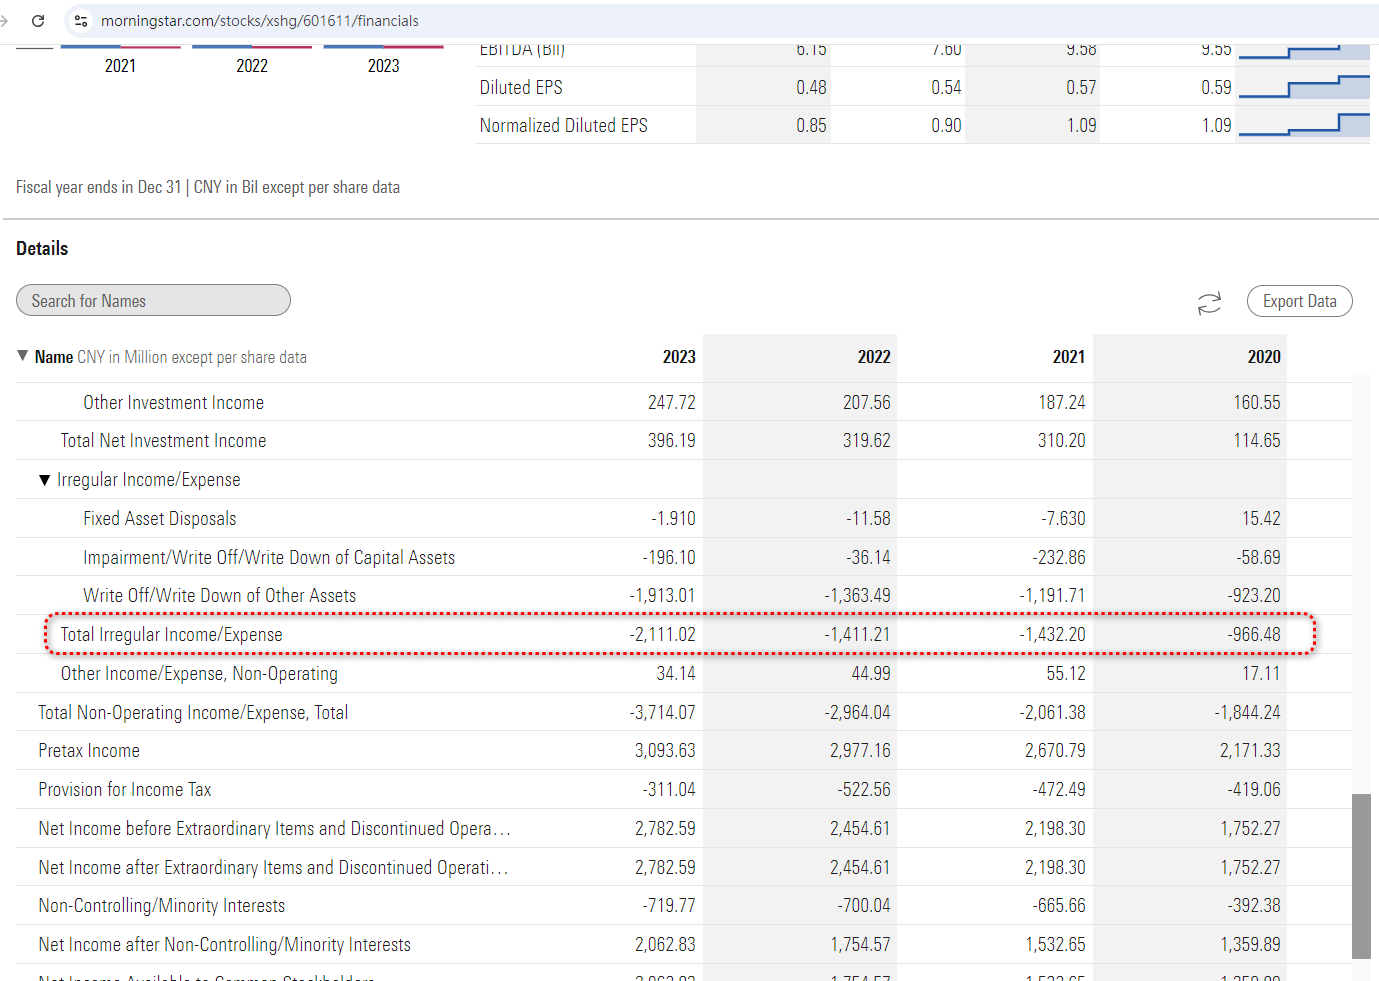Click the Normalized Diluted EPS row label

(x=564, y=126)
